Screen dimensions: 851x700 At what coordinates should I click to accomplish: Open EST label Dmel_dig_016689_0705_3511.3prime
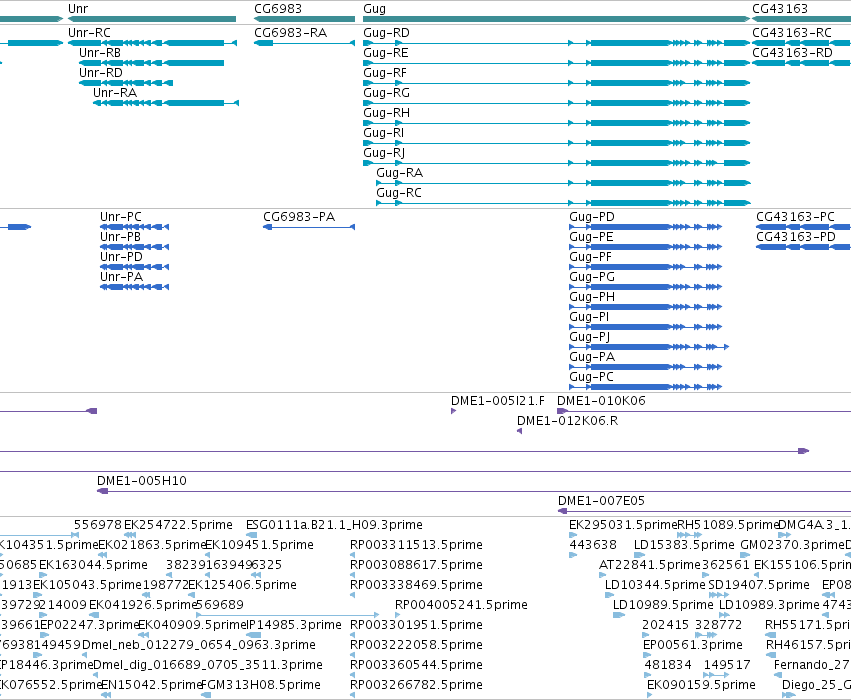pyautogui.click(x=208, y=666)
